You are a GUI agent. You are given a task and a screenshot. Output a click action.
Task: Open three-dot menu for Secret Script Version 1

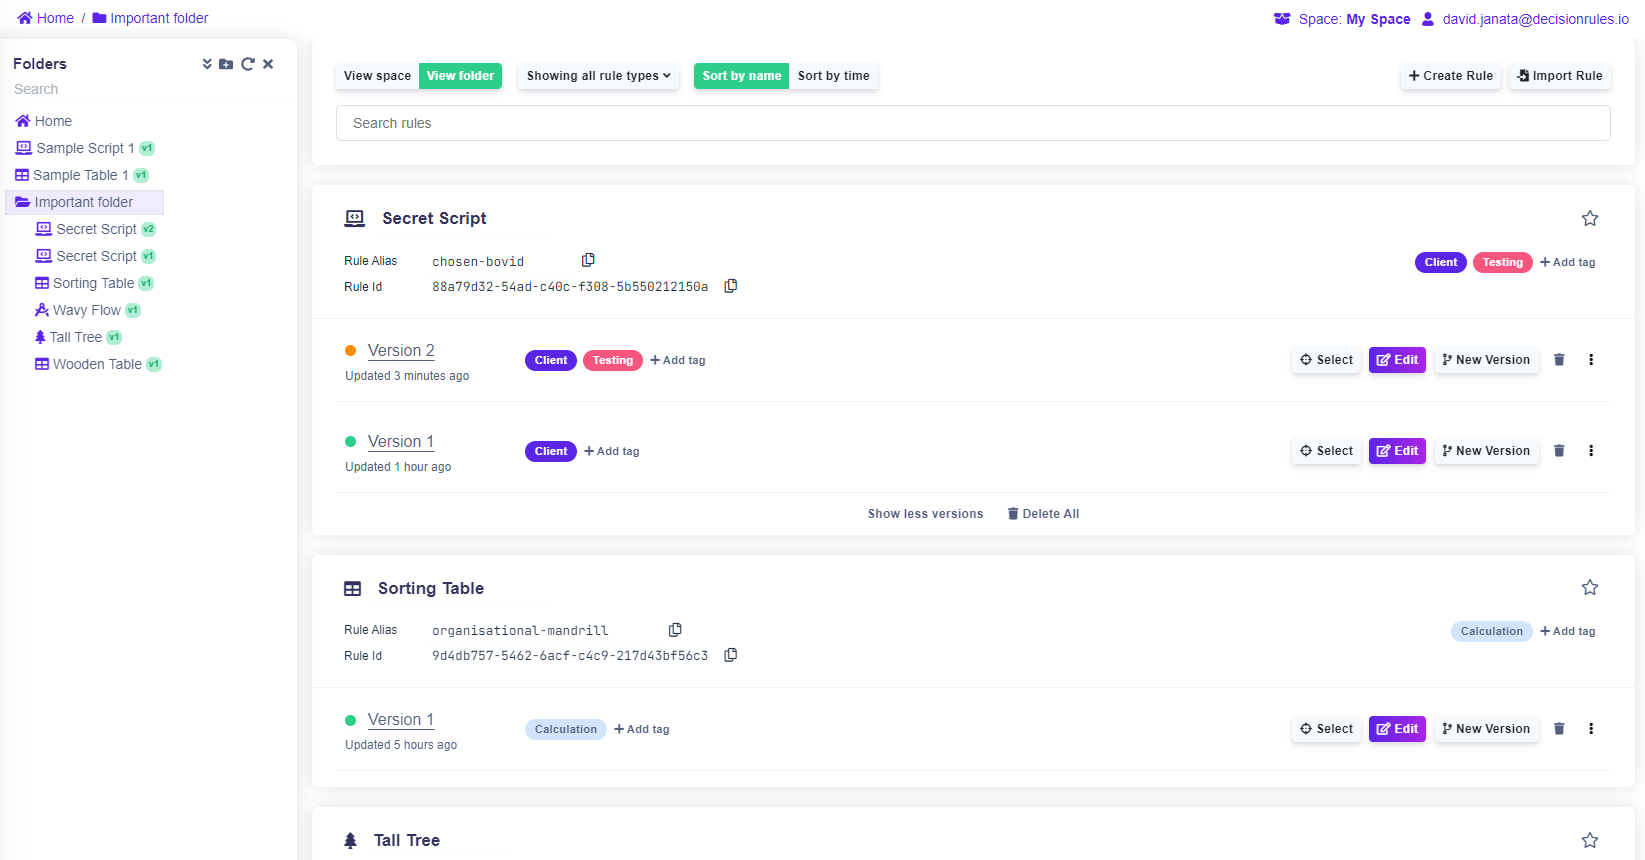(1591, 451)
